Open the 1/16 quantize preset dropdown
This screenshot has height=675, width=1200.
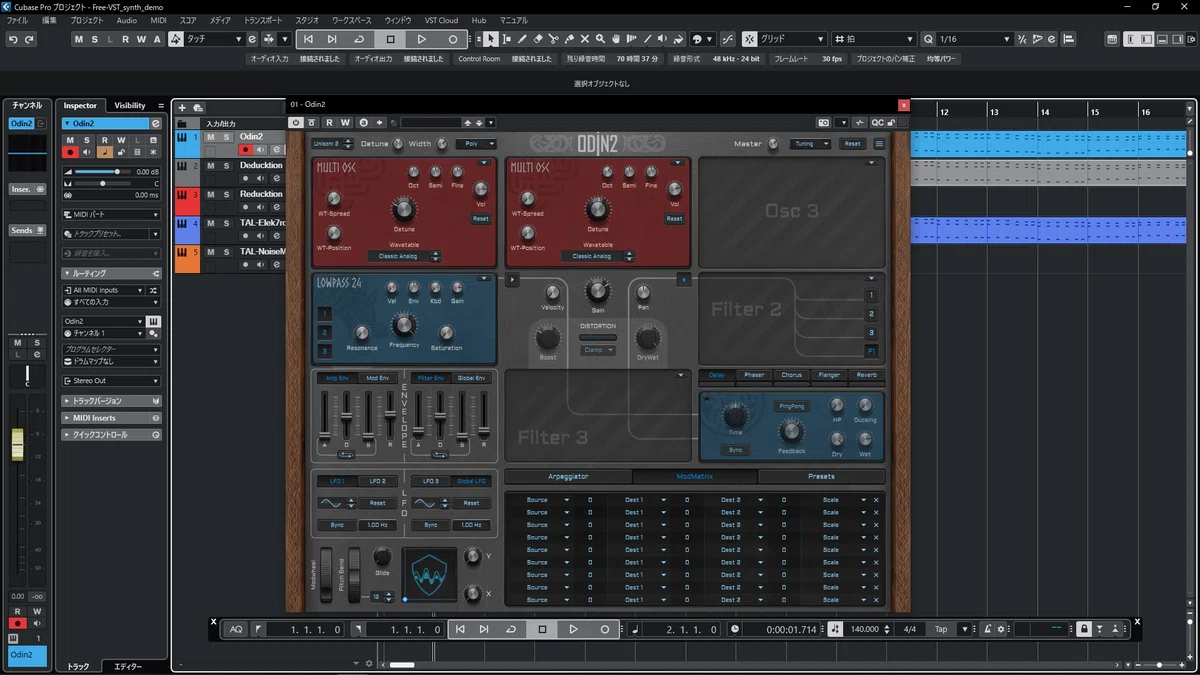coord(973,39)
